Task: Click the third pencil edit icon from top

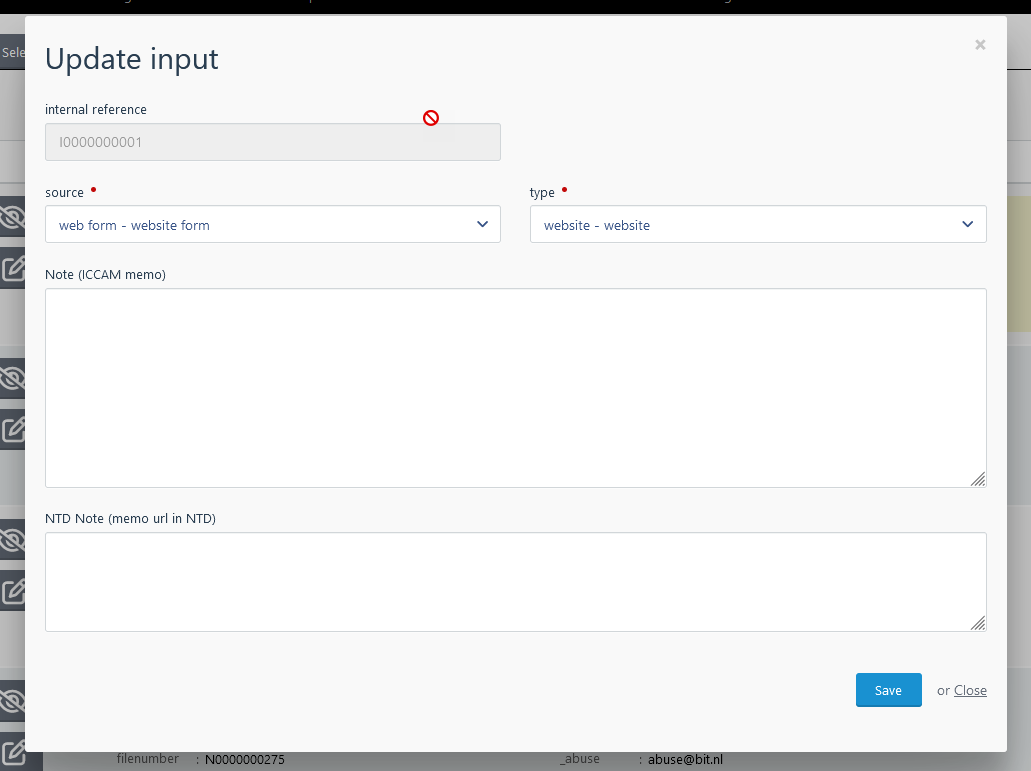Action: 11,591
